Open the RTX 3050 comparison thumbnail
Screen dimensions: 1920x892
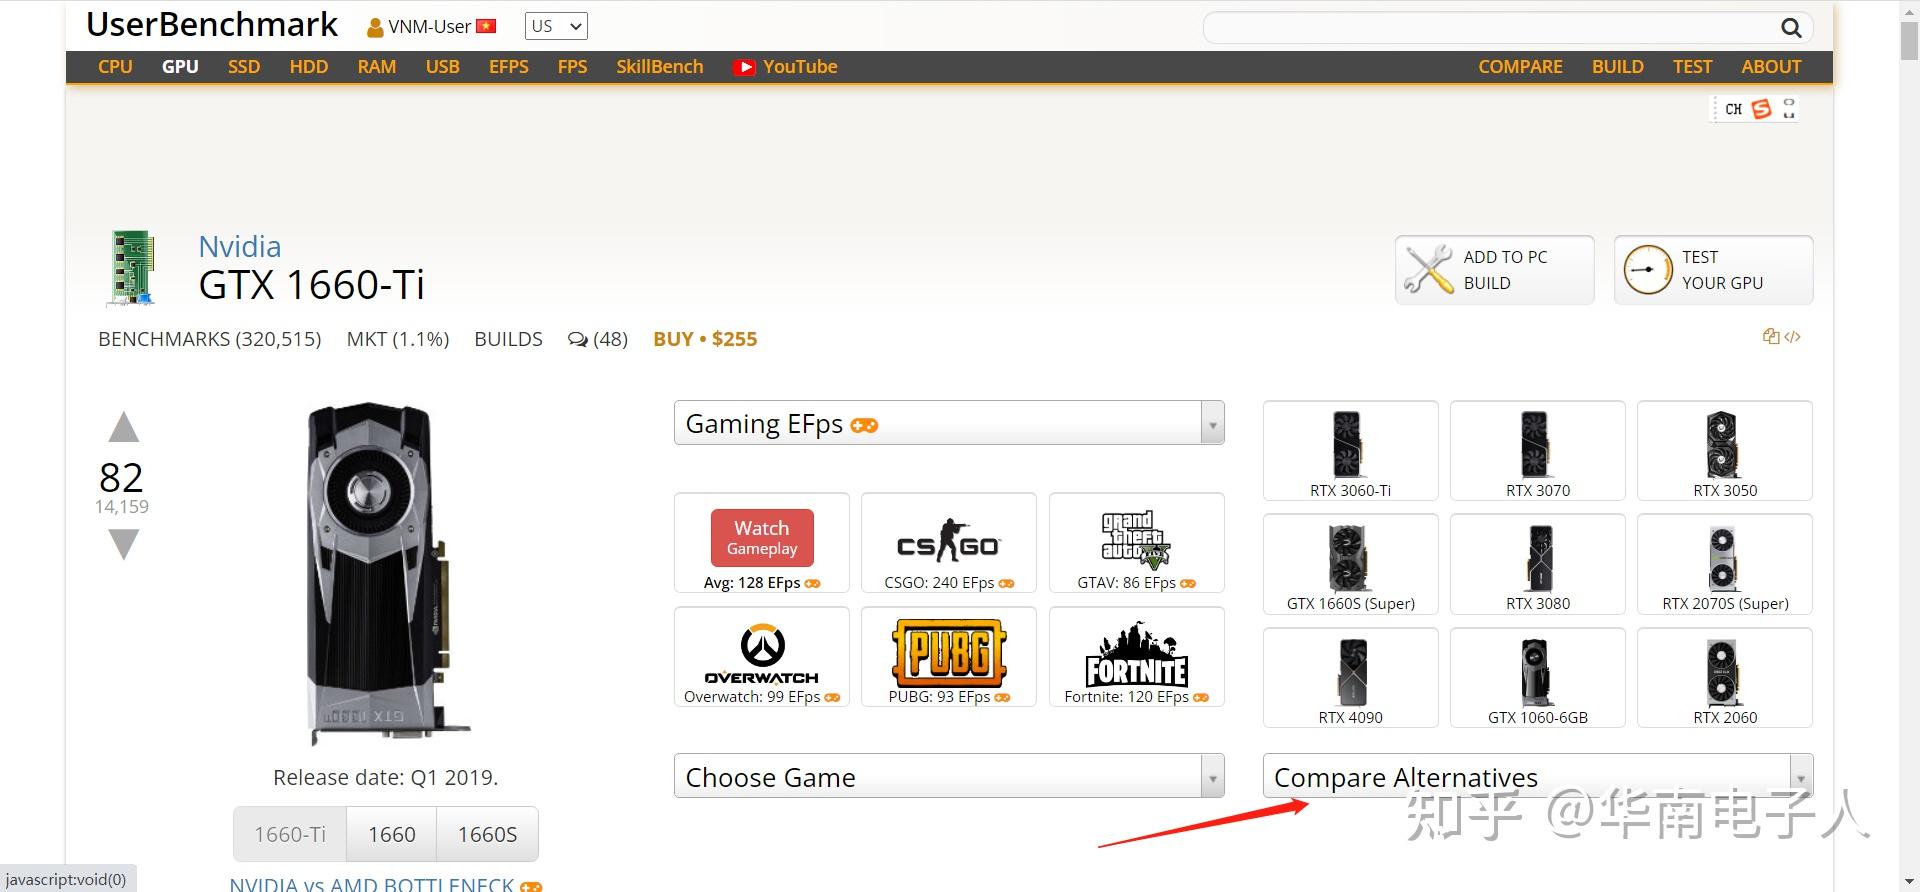click(x=1724, y=451)
